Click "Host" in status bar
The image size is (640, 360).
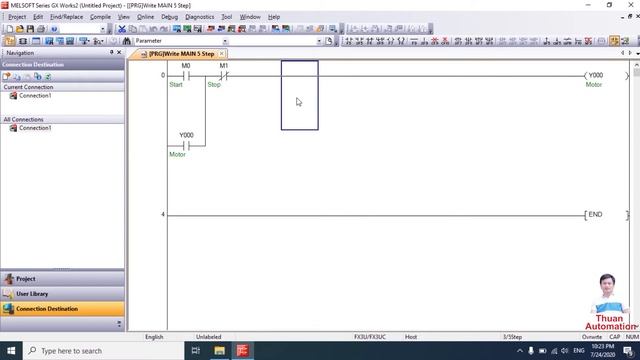[x=411, y=337]
